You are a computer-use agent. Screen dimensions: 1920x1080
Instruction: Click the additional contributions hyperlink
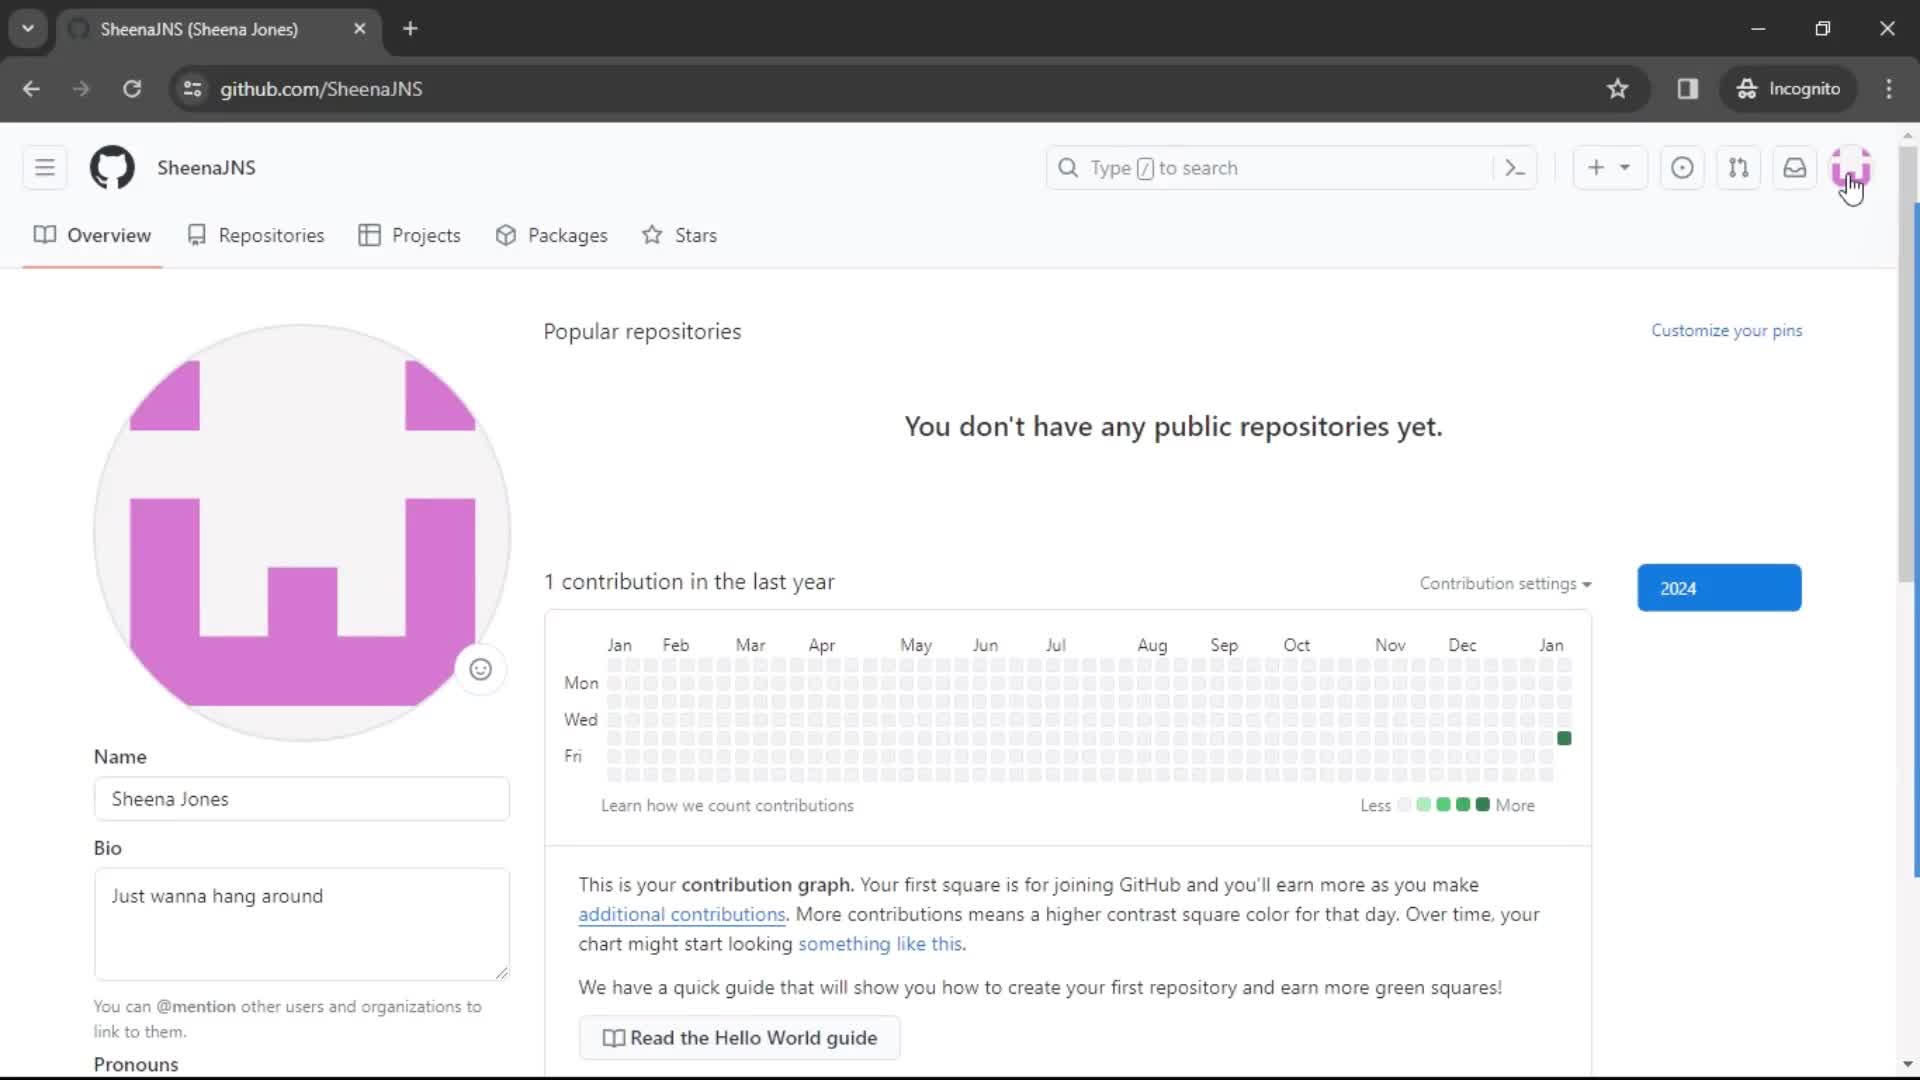pyautogui.click(x=682, y=914)
